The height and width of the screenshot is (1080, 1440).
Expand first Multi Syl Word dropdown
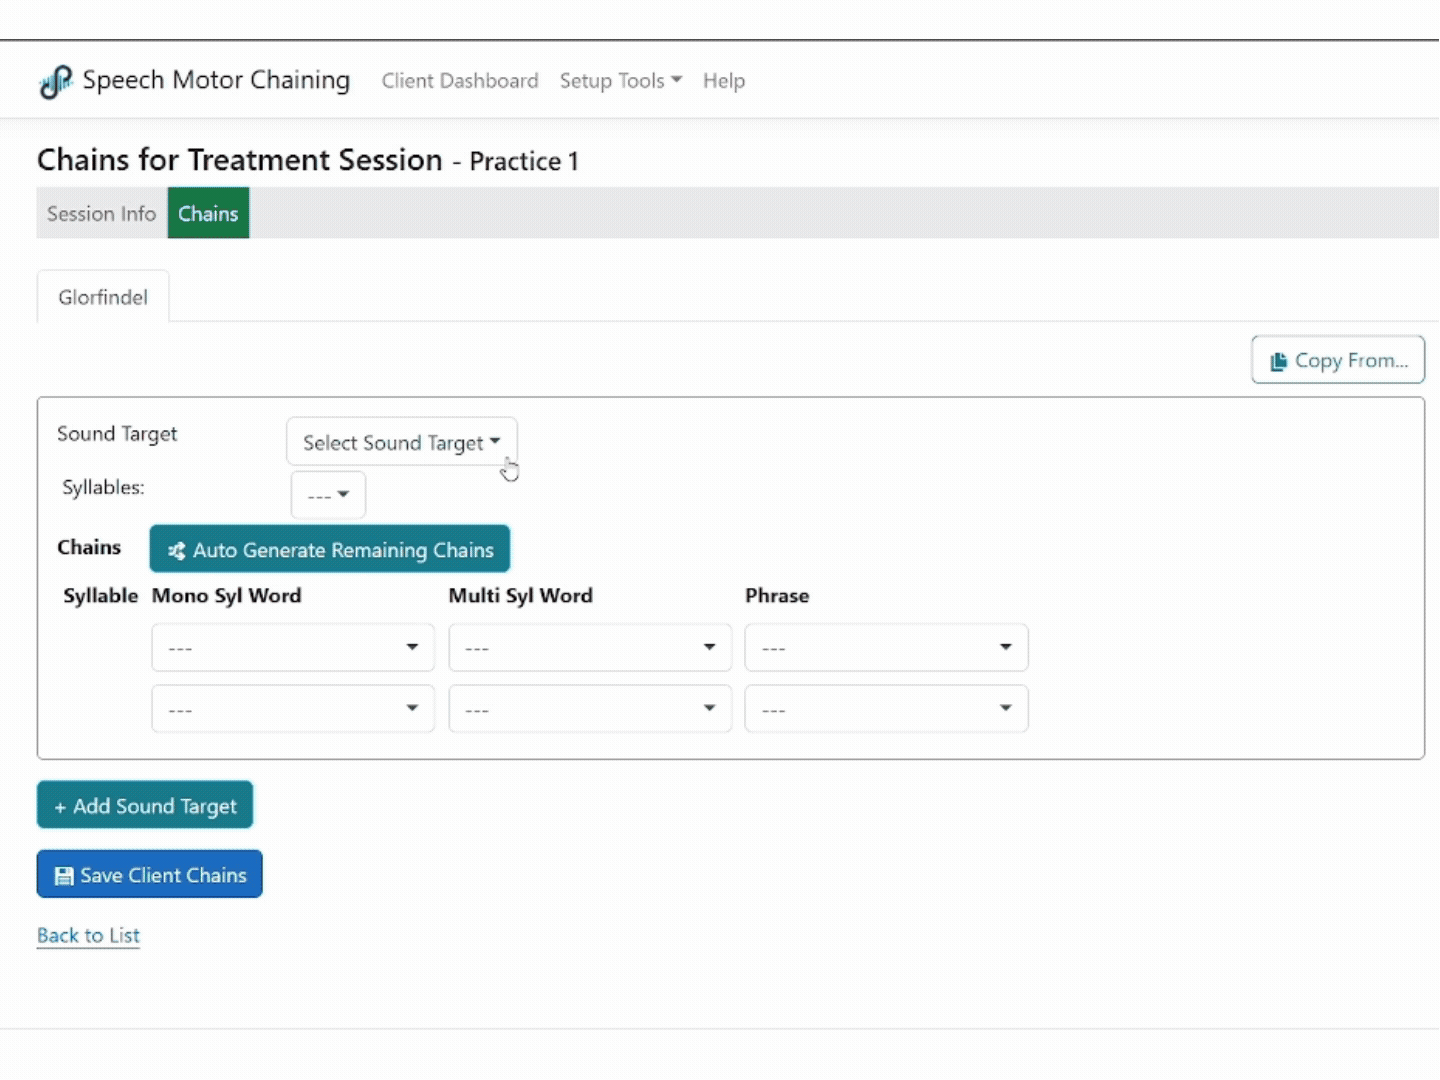tap(590, 648)
